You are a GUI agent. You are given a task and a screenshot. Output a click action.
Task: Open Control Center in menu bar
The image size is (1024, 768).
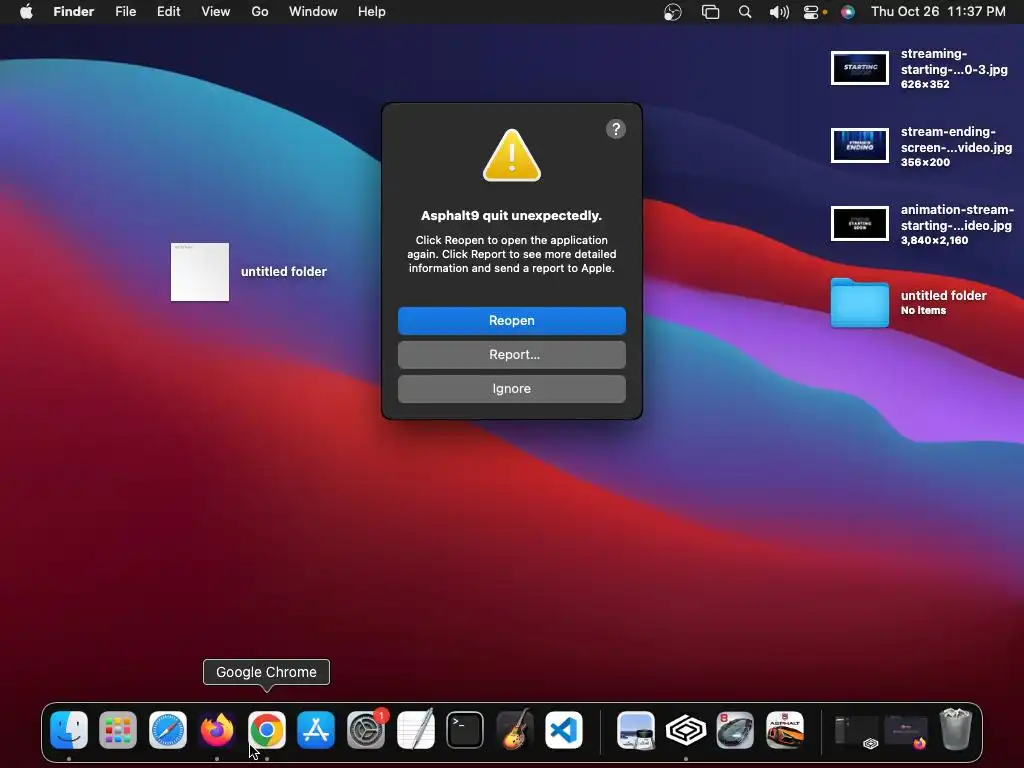(x=811, y=12)
